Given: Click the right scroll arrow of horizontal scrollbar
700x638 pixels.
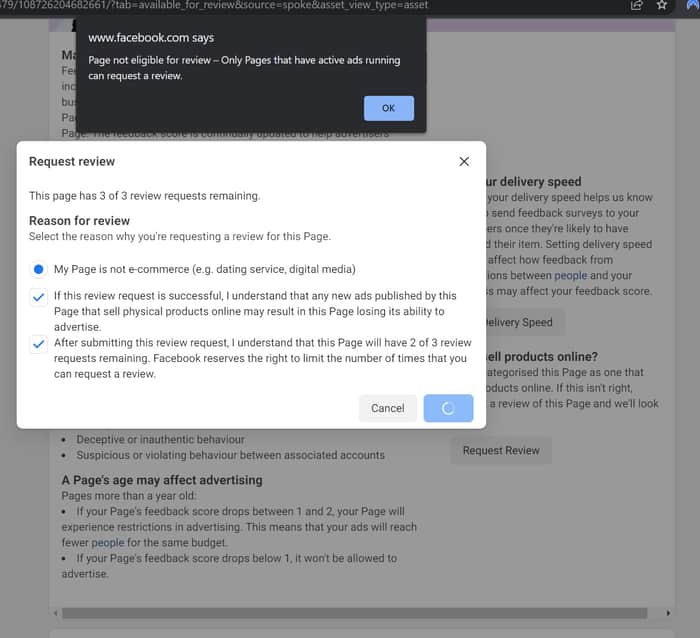Looking at the screenshot, I should [x=668, y=613].
